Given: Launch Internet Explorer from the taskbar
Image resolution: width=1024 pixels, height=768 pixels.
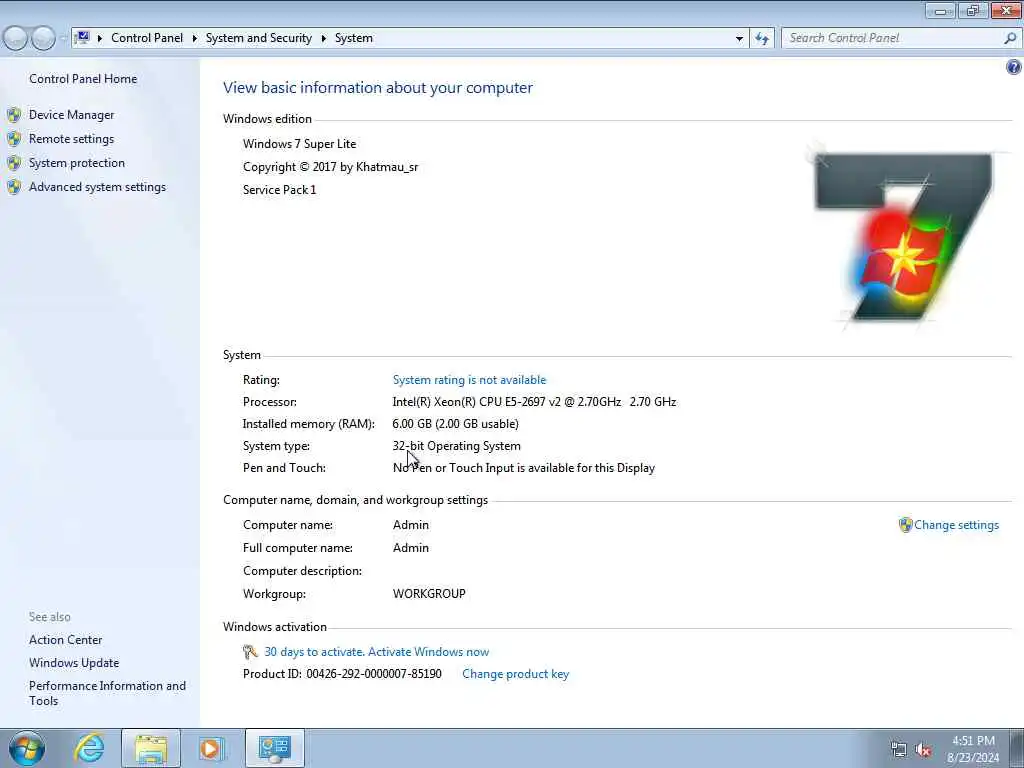Looking at the screenshot, I should (89, 748).
